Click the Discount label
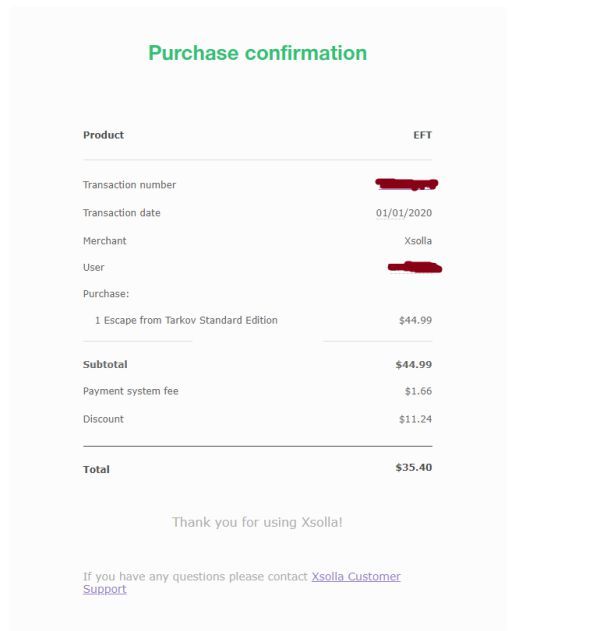600x631 pixels. pyautogui.click(x=103, y=419)
